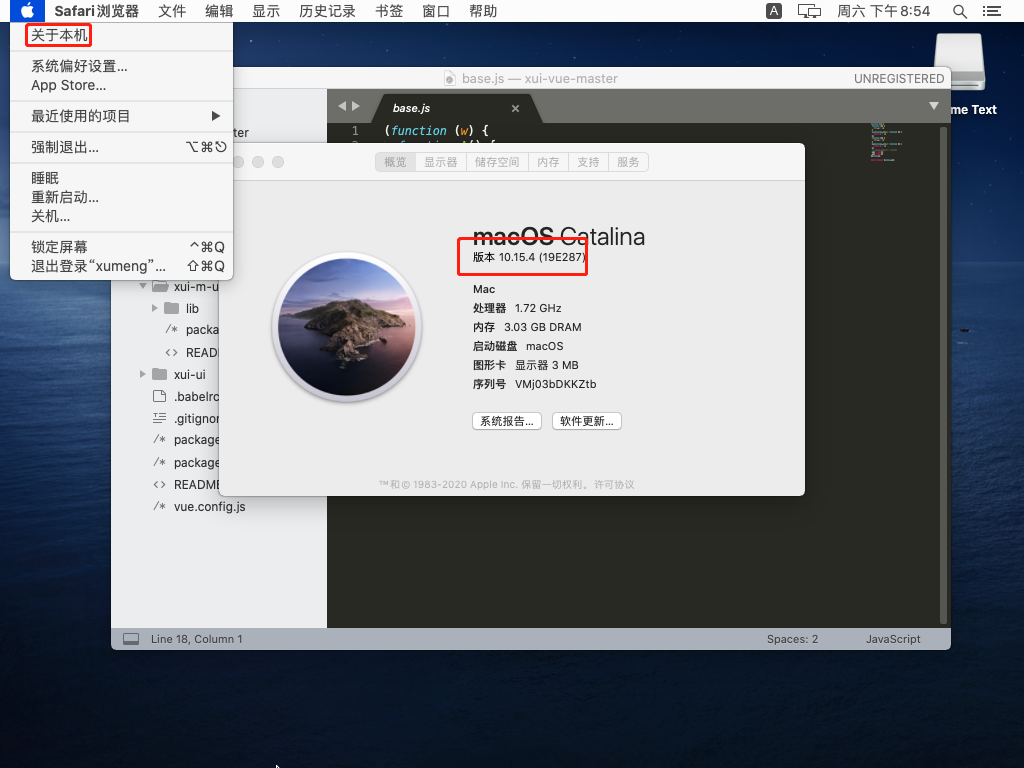Collapse the xui-m-ui folder disclosure triangle
This screenshot has height=768, width=1024.
(143, 286)
